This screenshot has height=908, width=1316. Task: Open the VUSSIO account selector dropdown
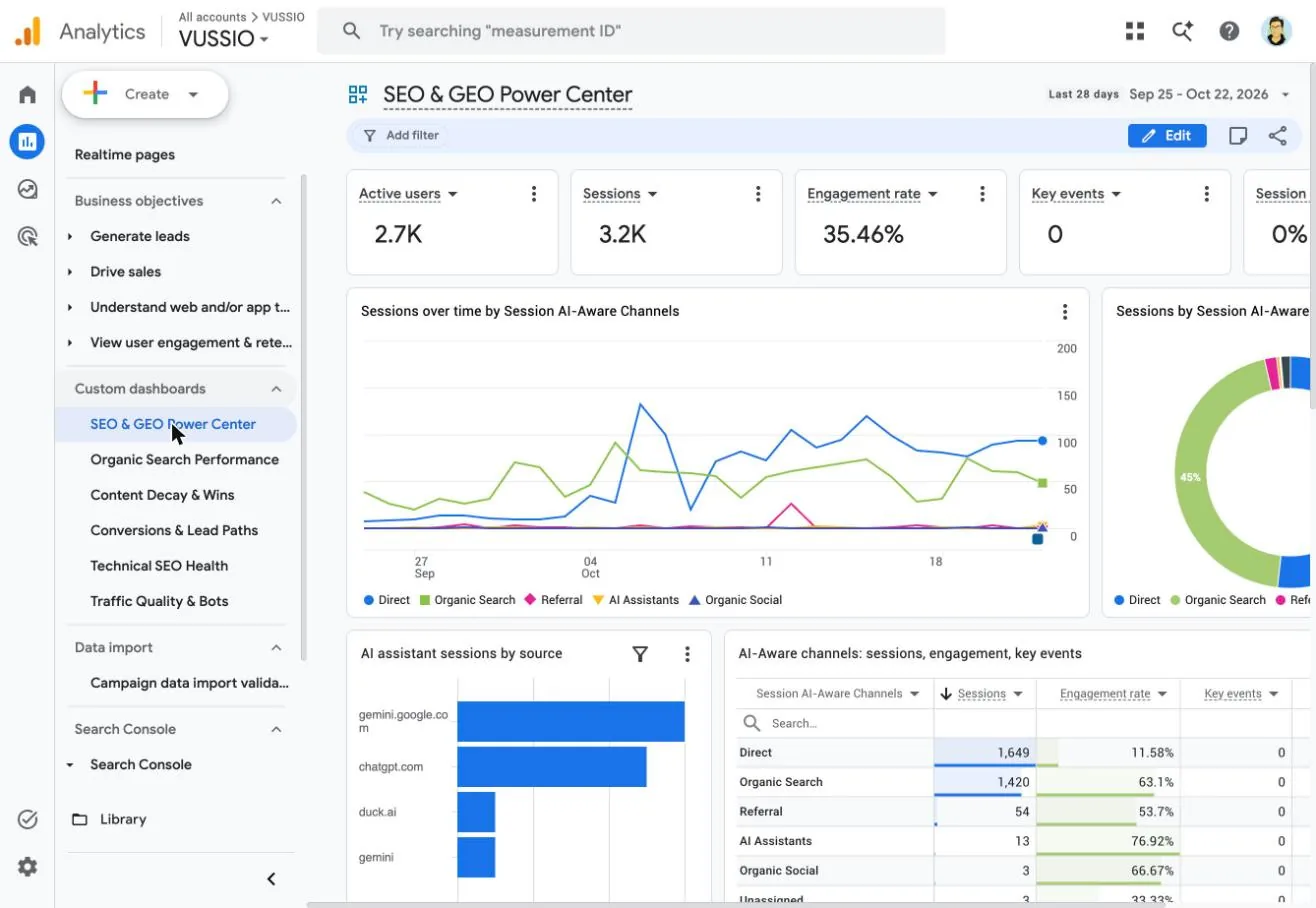tap(224, 39)
